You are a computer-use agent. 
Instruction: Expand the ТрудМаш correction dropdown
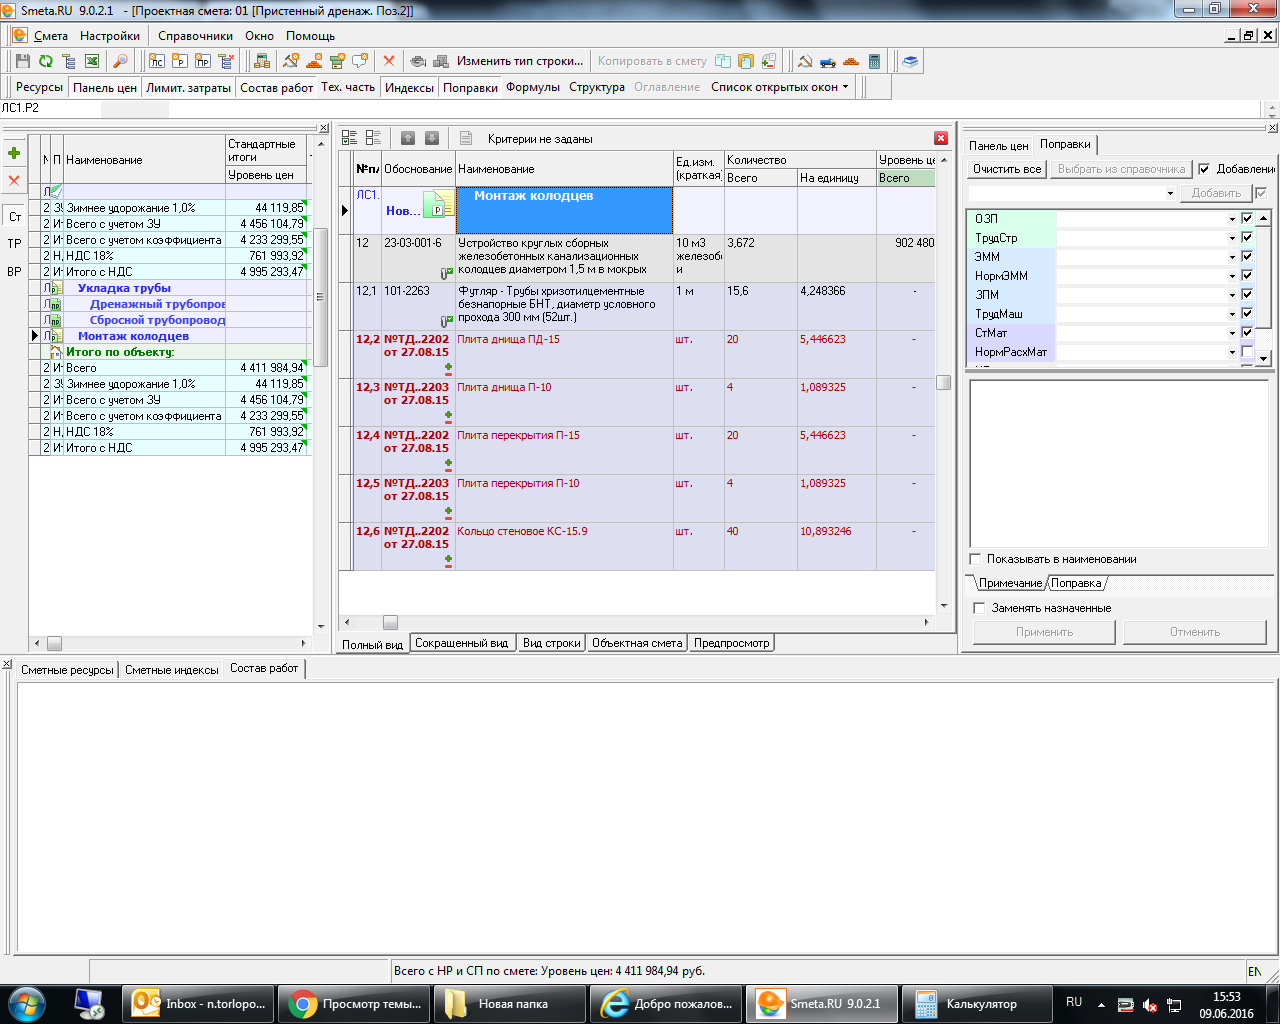[x=1232, y=314]
